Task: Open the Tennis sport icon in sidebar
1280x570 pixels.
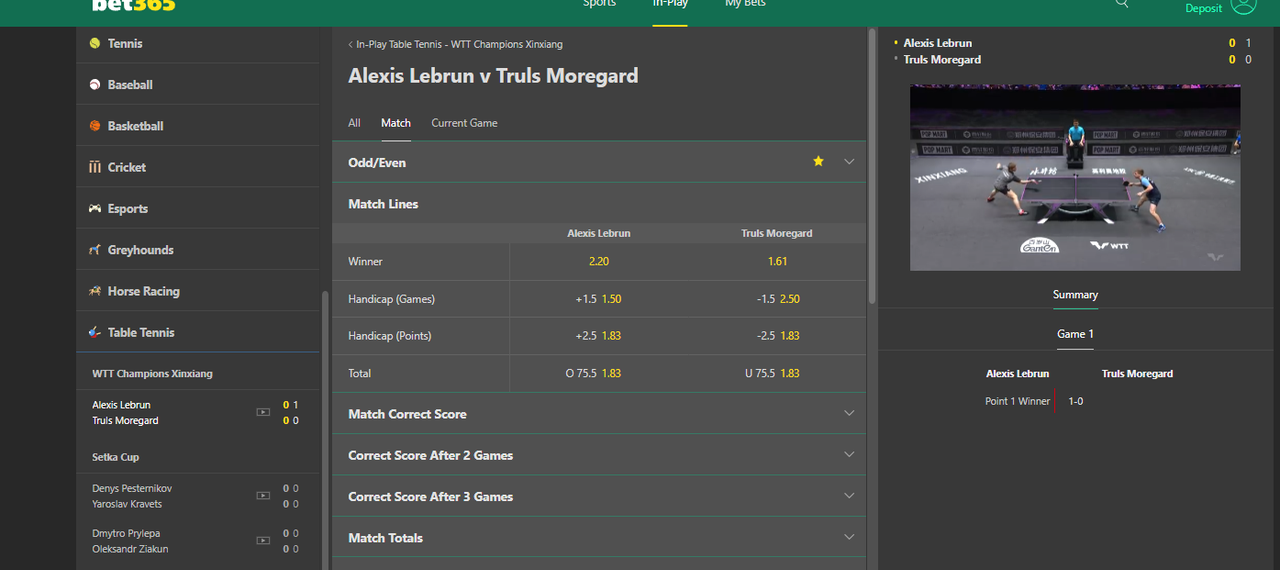Action: click(x=95, y=44)
